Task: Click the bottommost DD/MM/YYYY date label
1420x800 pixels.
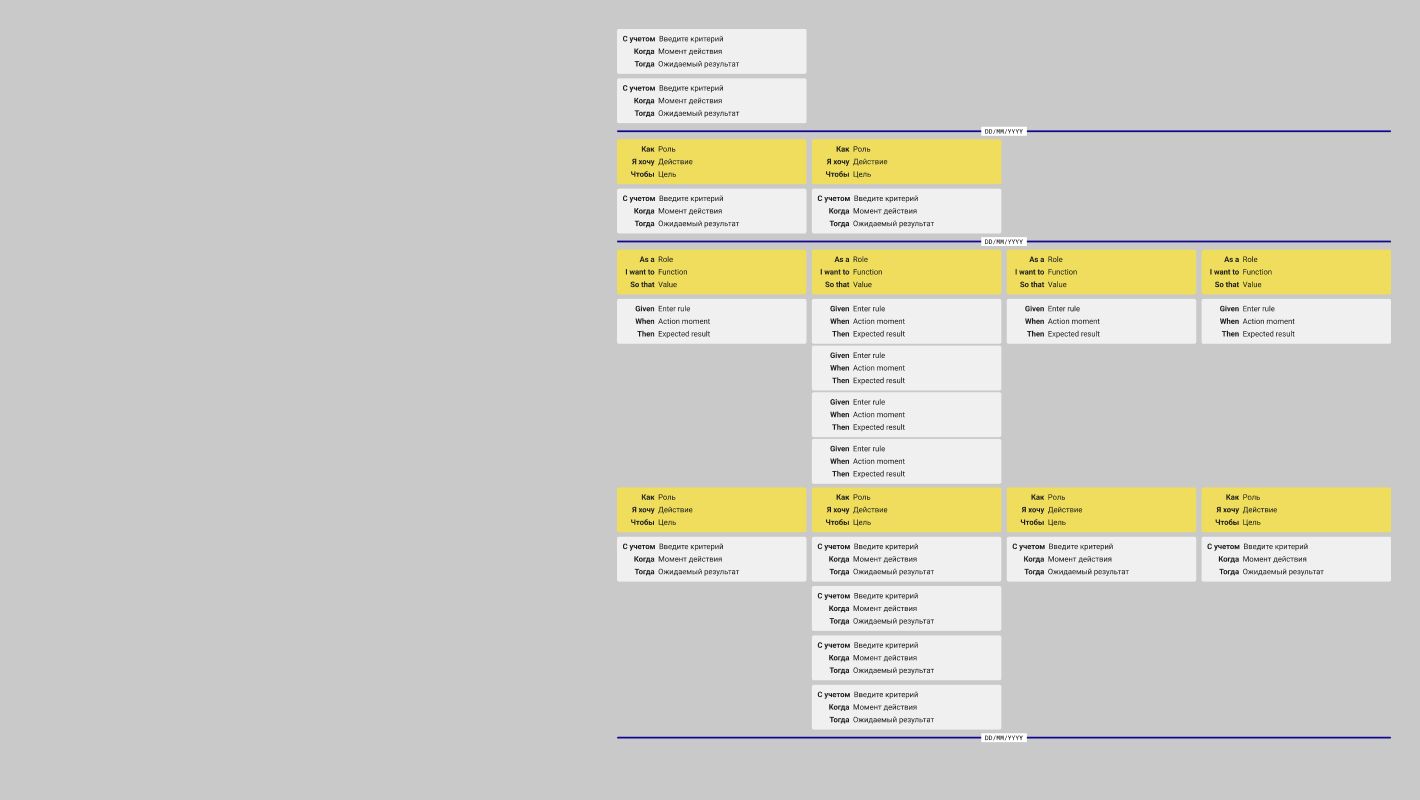Action: pos(1003,738)
